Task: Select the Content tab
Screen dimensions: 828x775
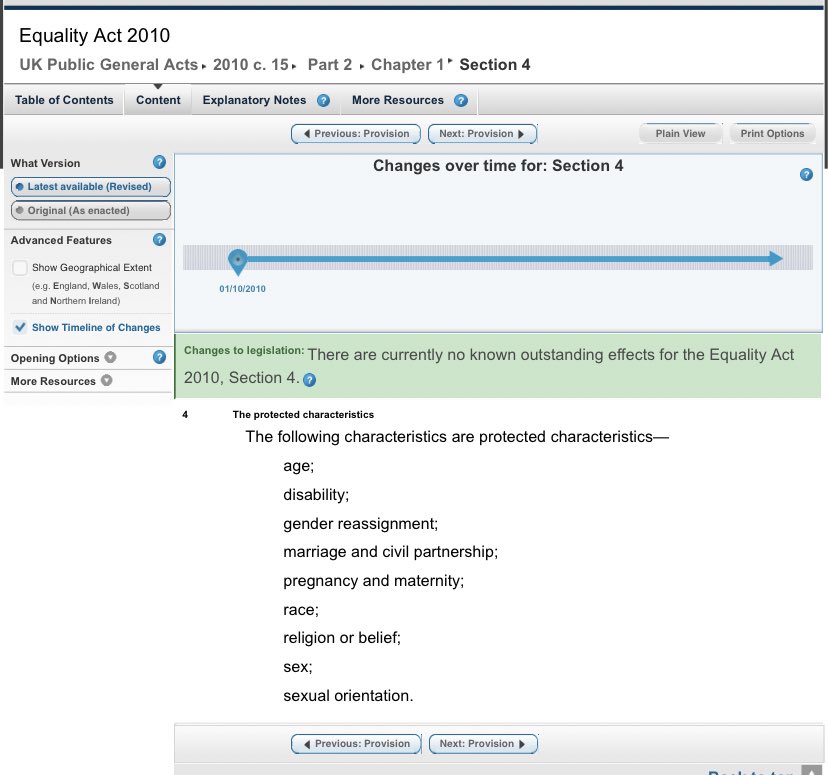Action: [x=158, y=100]
